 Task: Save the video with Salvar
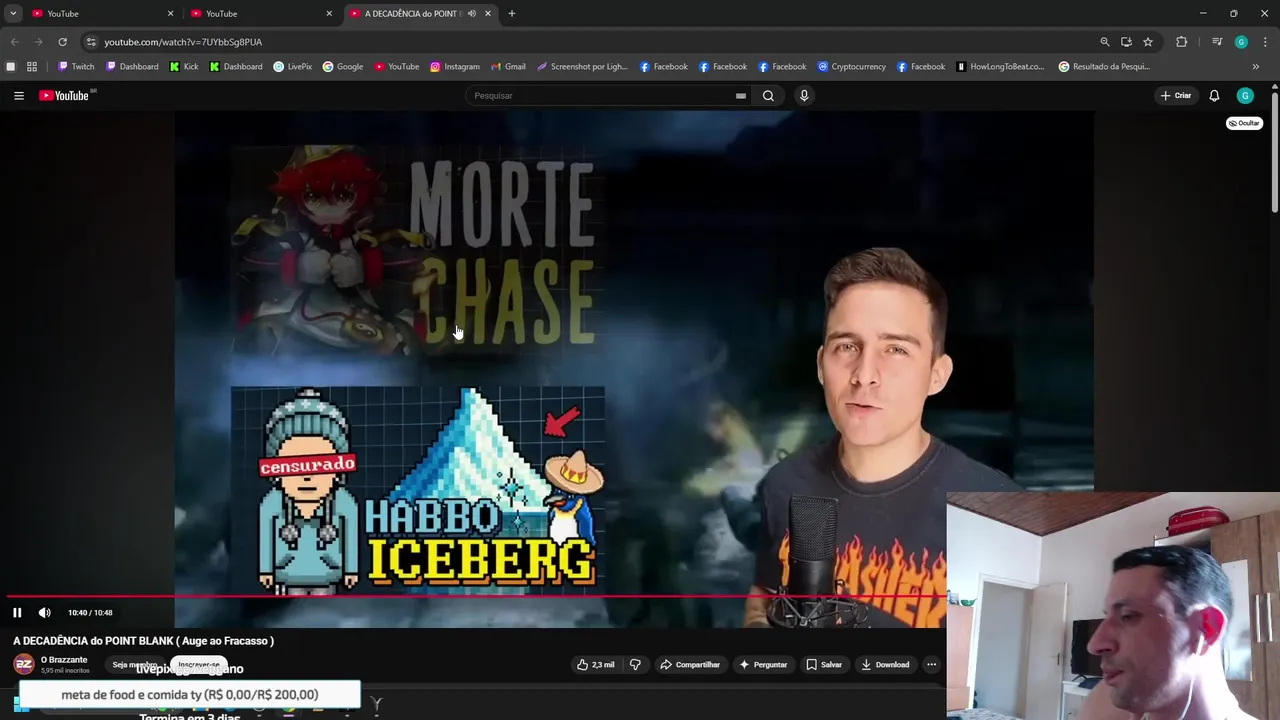click(x=824, y=665)
